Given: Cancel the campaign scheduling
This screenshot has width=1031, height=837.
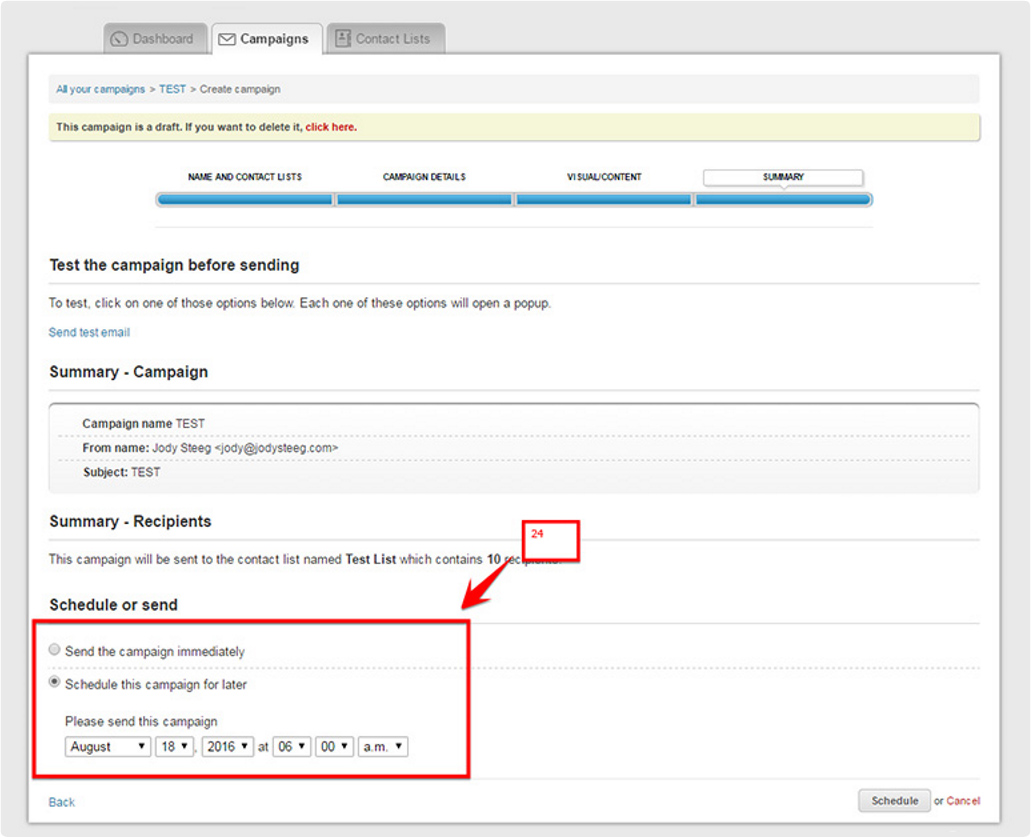Looking at the screenshot, I should point(963,800).
